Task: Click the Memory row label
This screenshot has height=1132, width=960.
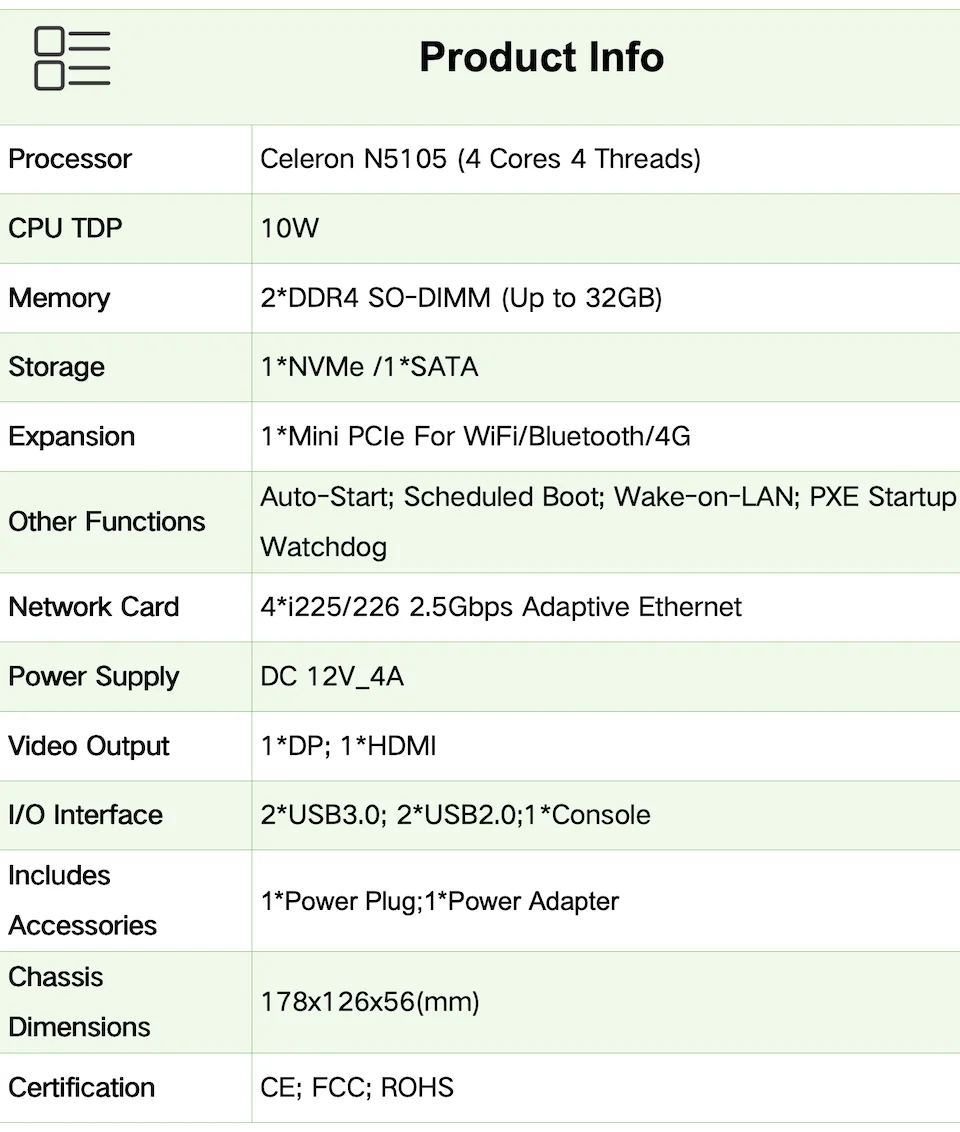Action: (x=59, y=298)
